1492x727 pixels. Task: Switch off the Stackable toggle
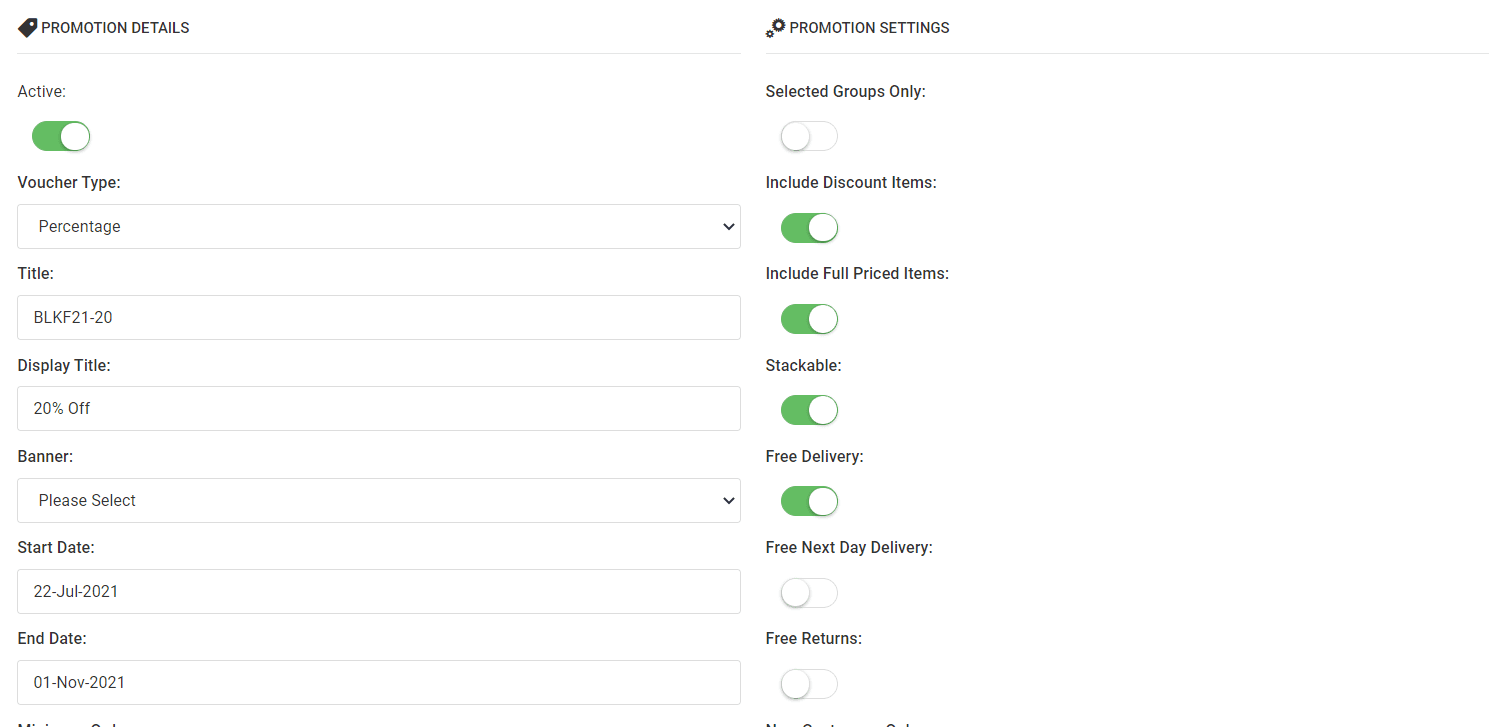[x=809, y=410]
